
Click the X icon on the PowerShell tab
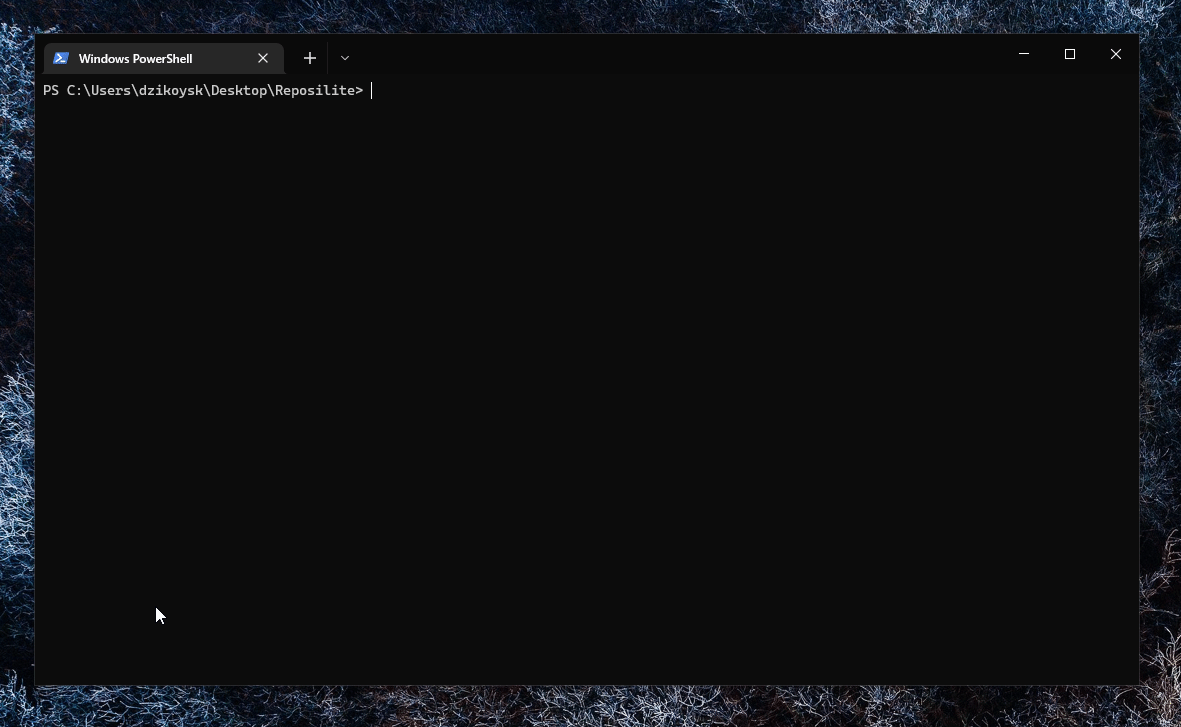(263, 58)
